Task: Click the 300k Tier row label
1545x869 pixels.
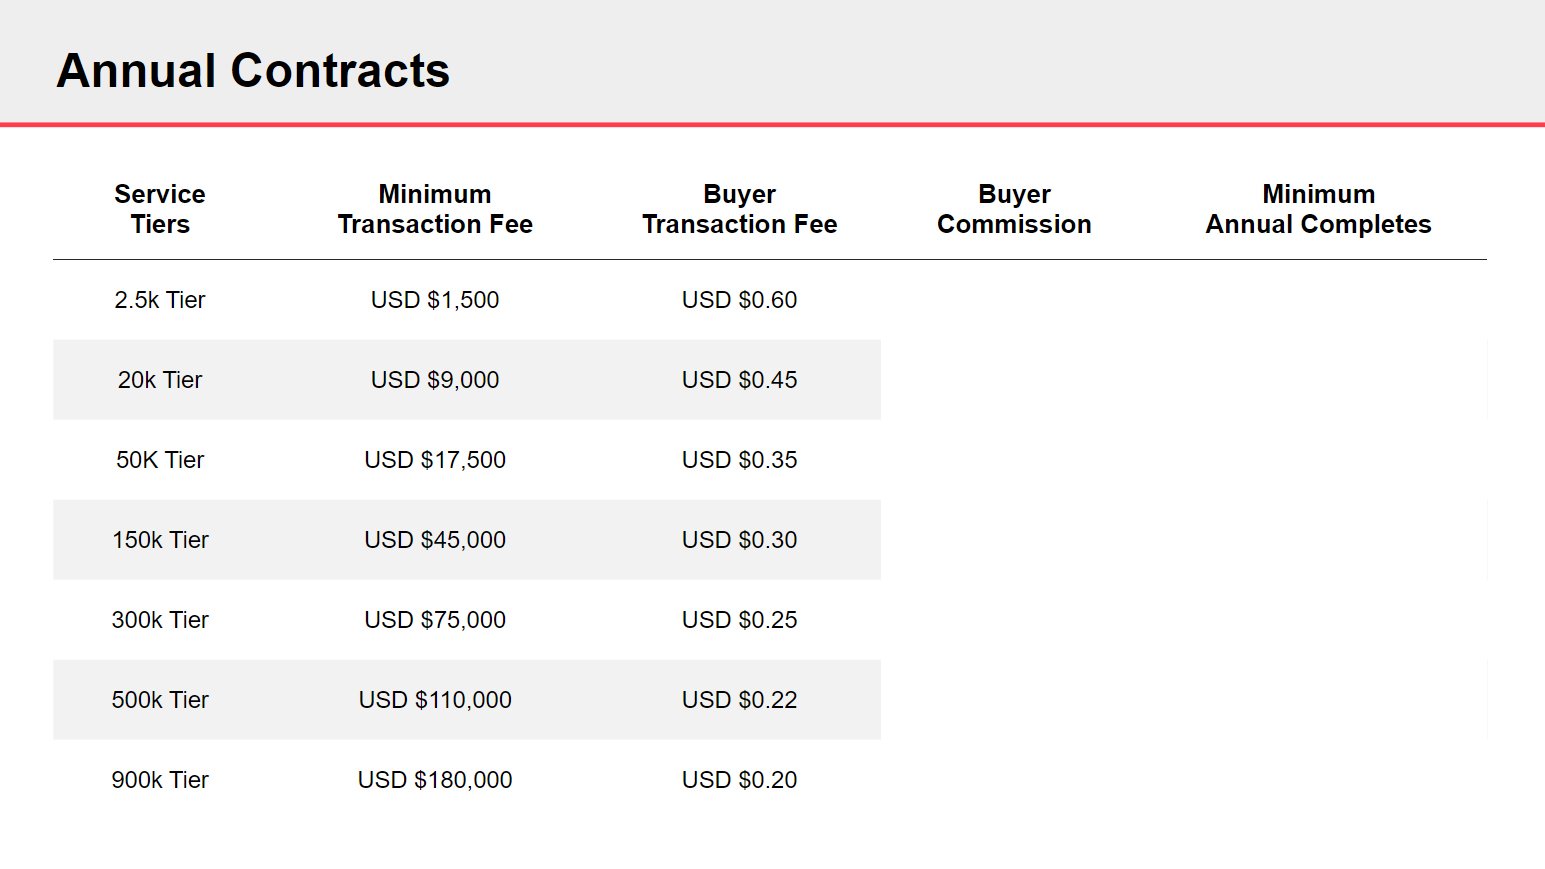Action: 160,620
